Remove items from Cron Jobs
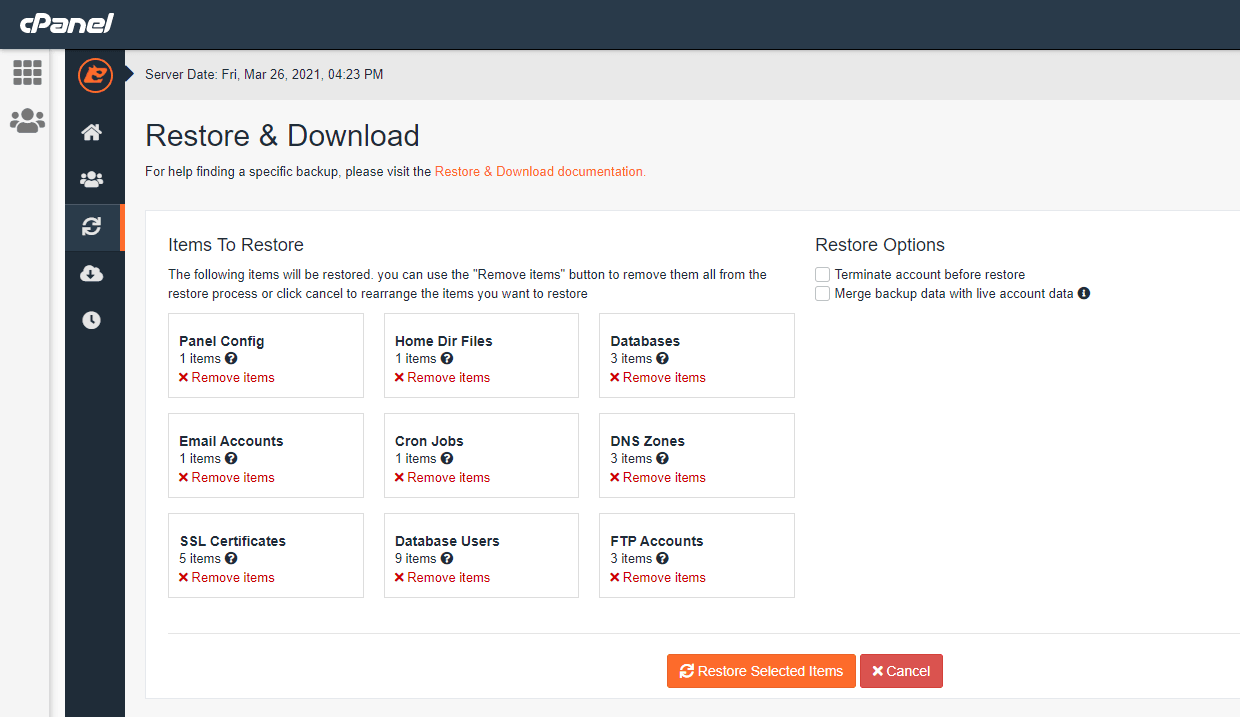1240x717 pixels. (442, 478)
